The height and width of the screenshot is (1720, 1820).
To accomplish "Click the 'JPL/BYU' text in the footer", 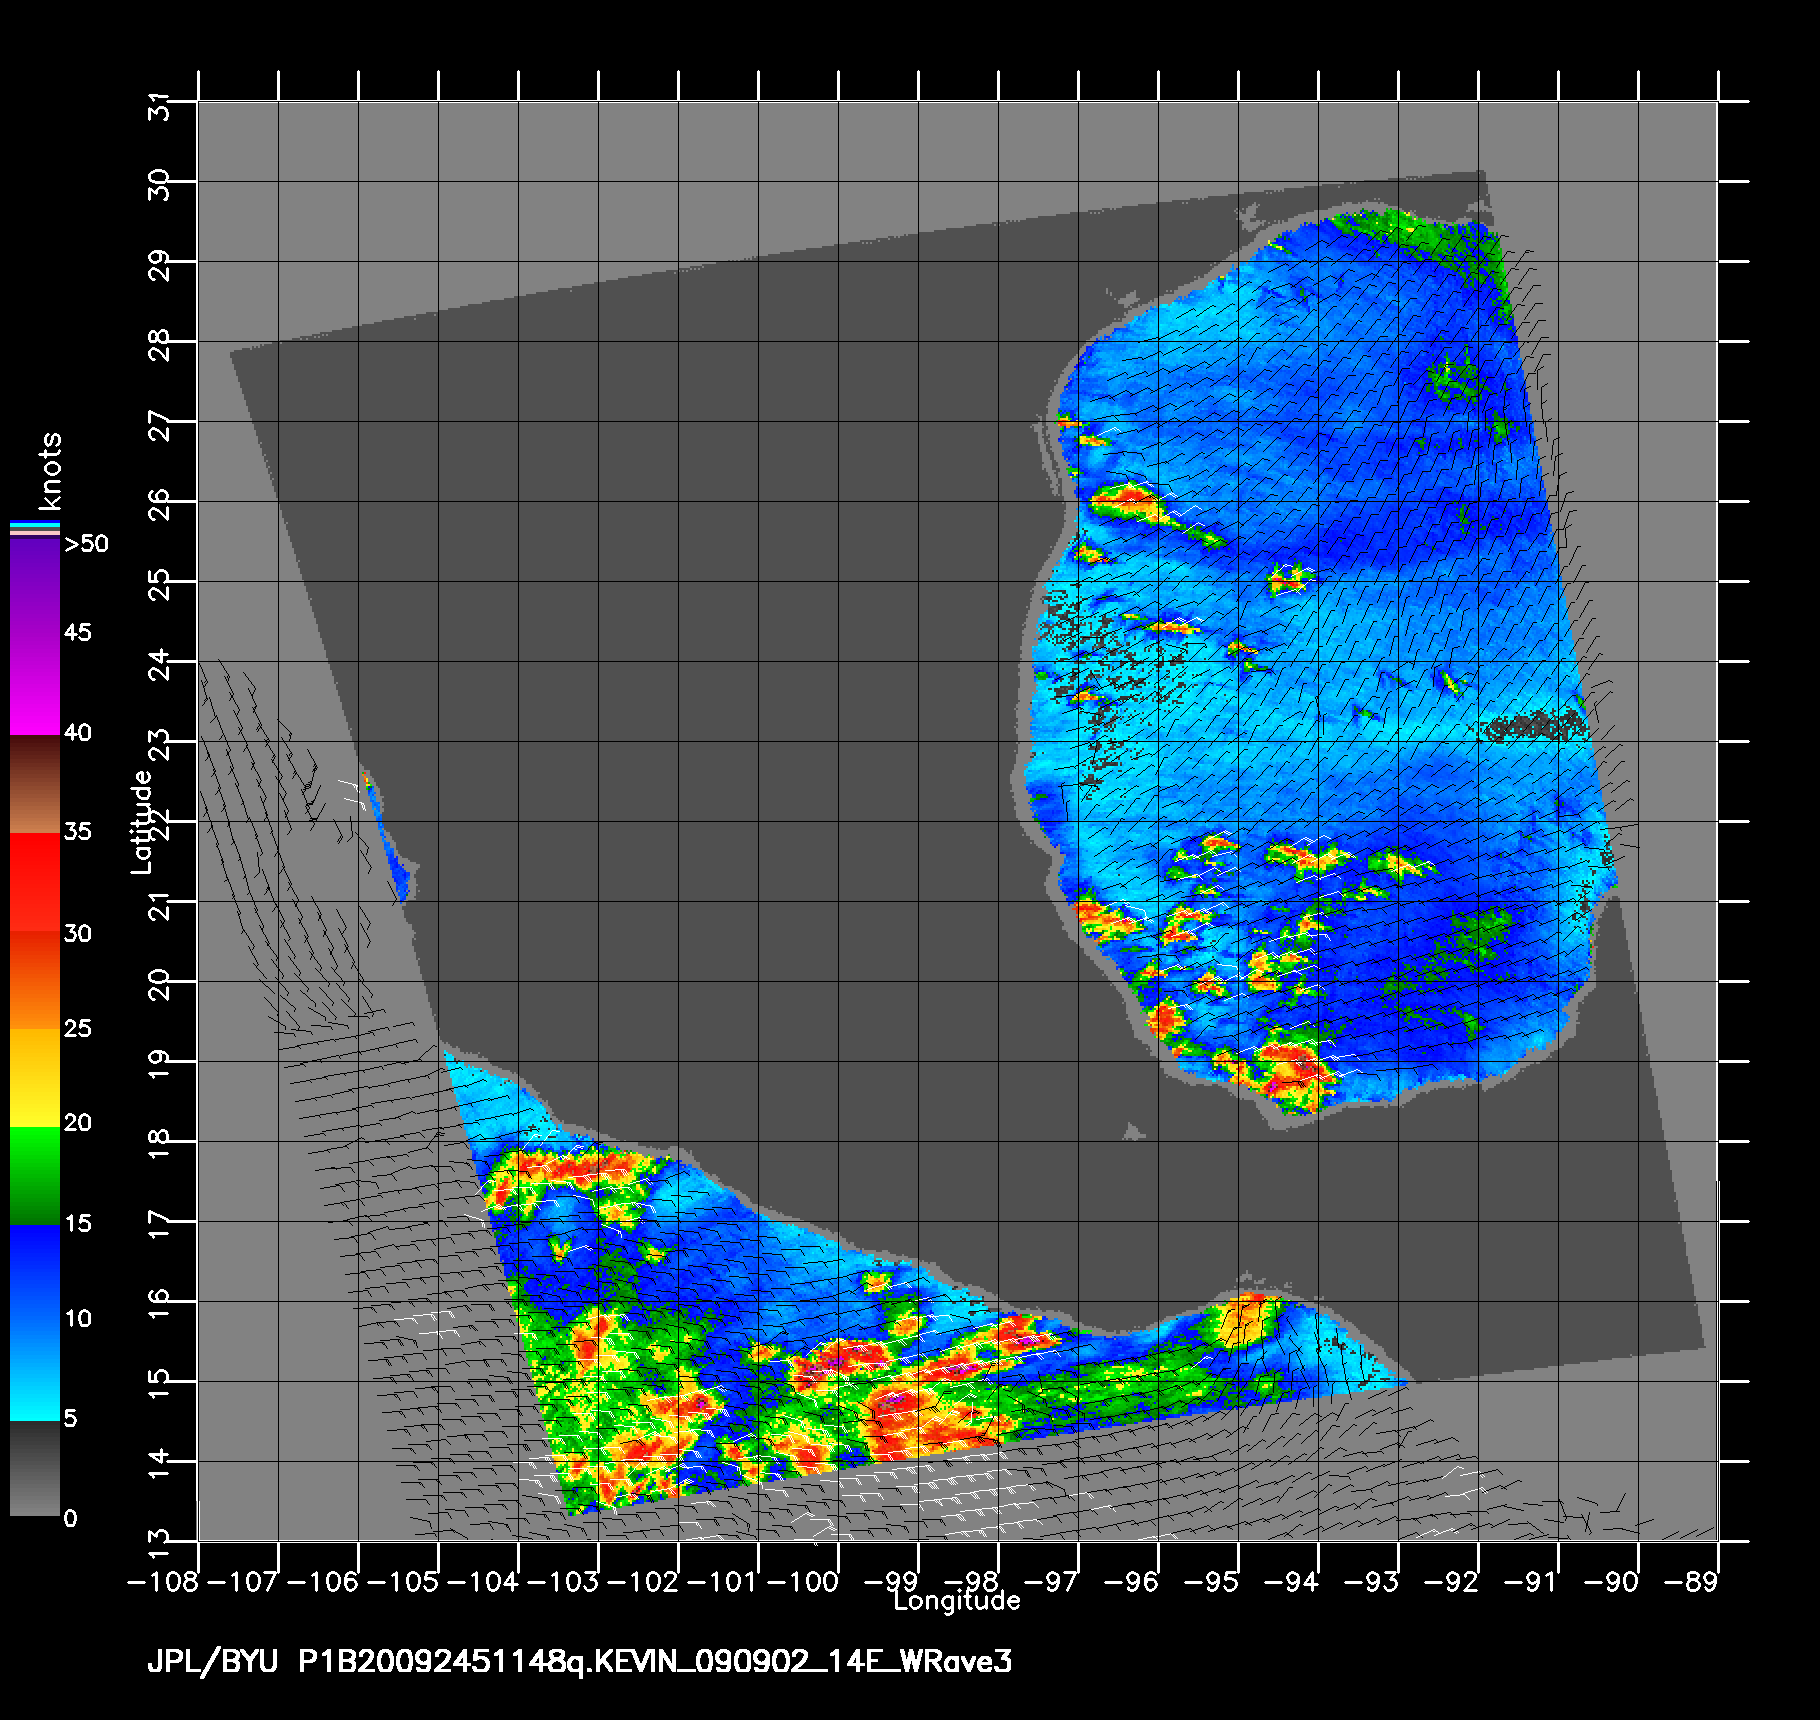I will [x=212, y=1663].
